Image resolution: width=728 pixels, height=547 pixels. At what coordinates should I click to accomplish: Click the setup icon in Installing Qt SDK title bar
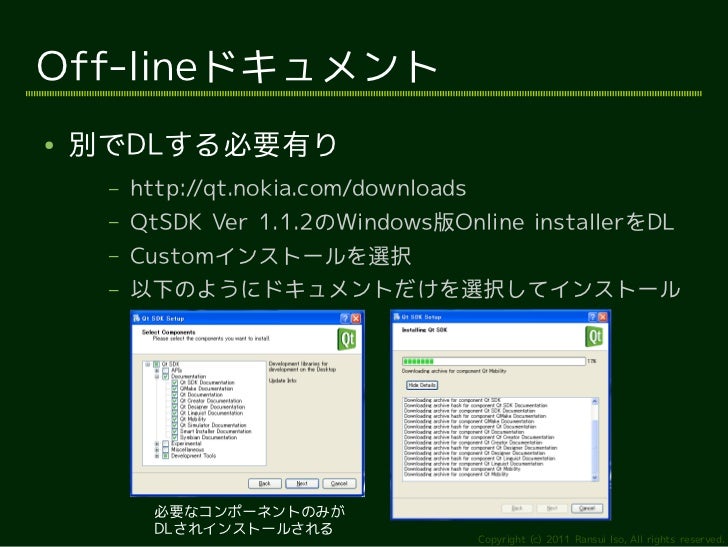(396, 317)
